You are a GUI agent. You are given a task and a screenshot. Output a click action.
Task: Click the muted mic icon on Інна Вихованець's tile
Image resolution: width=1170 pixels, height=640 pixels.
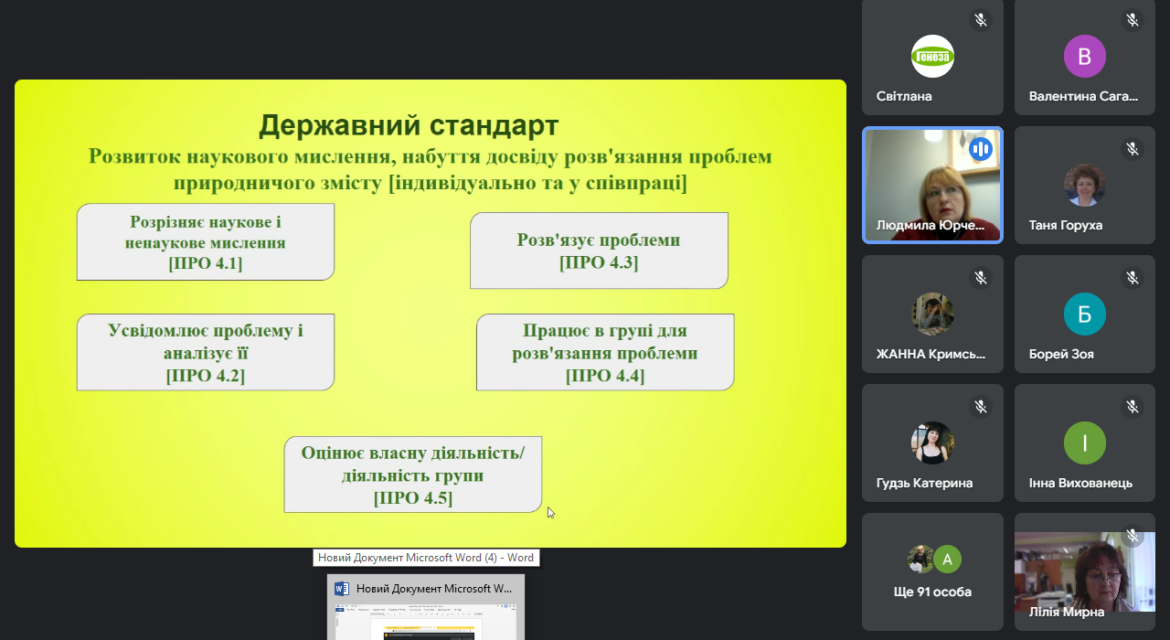pos(1132,407)
